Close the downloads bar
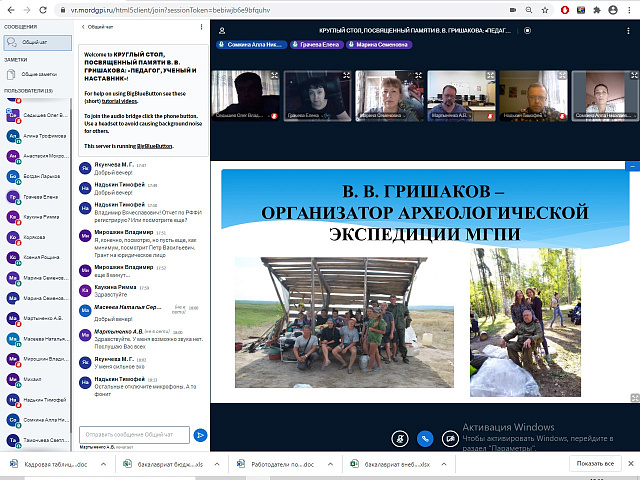 coord(631,464)
